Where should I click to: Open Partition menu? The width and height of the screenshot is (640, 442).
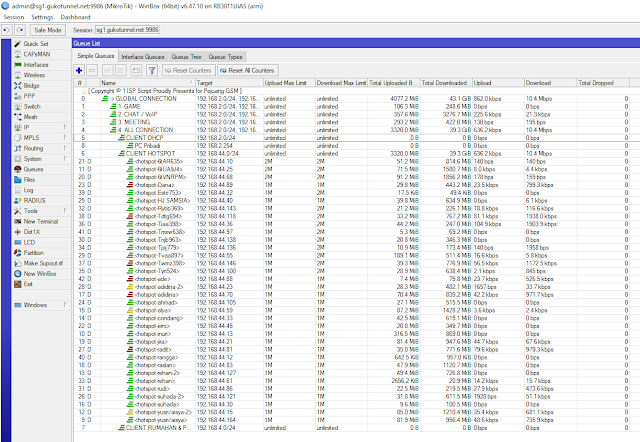click(33, 253)
